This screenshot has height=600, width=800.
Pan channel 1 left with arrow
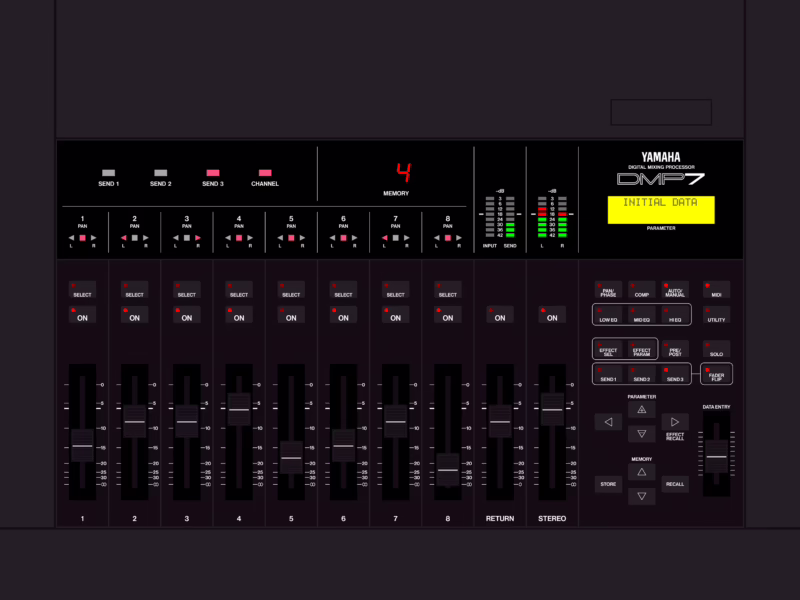click(71, 238)
